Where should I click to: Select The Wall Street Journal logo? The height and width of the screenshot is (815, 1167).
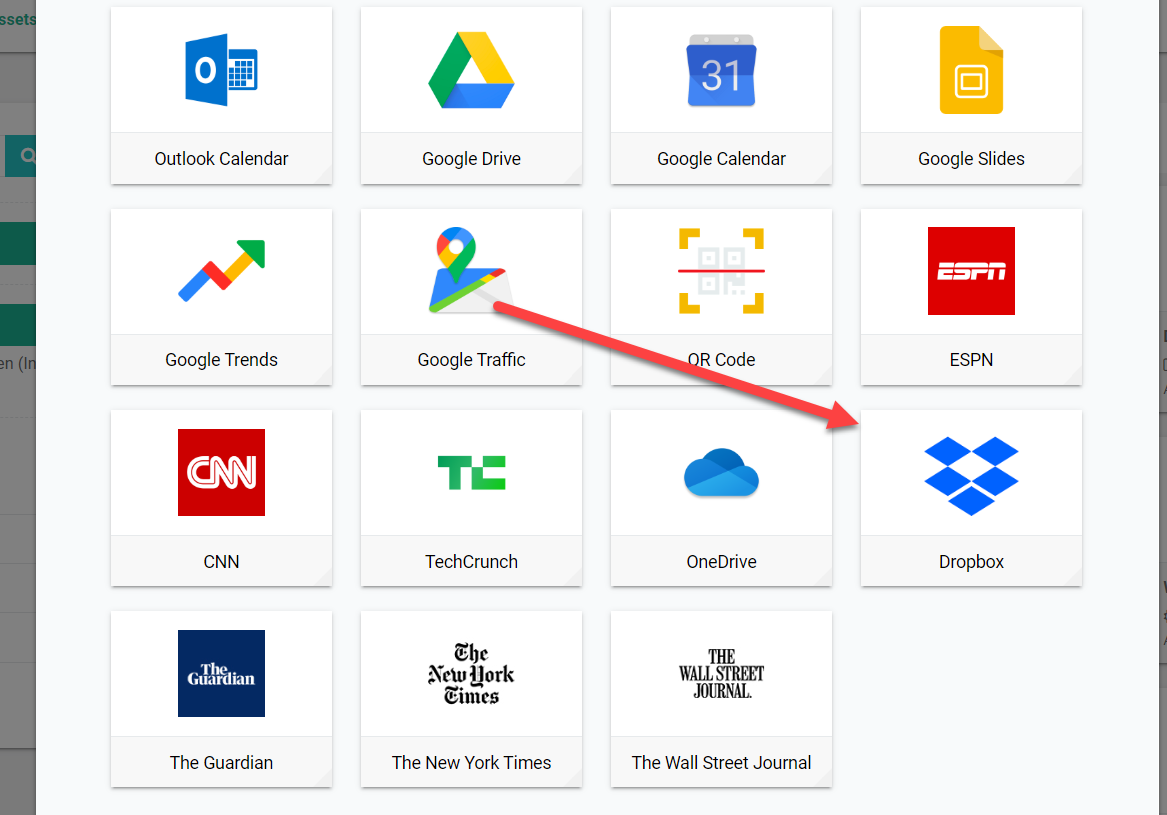721,673
